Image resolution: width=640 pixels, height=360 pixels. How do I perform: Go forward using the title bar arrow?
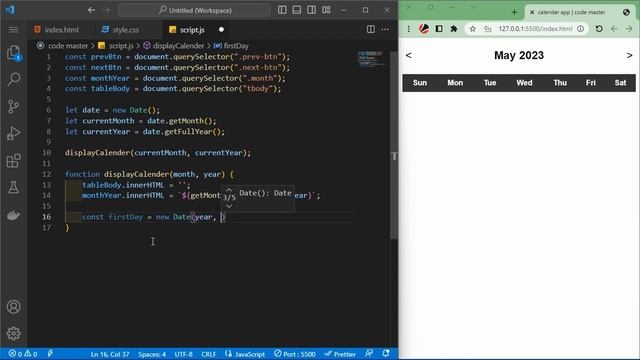point(107,10)
